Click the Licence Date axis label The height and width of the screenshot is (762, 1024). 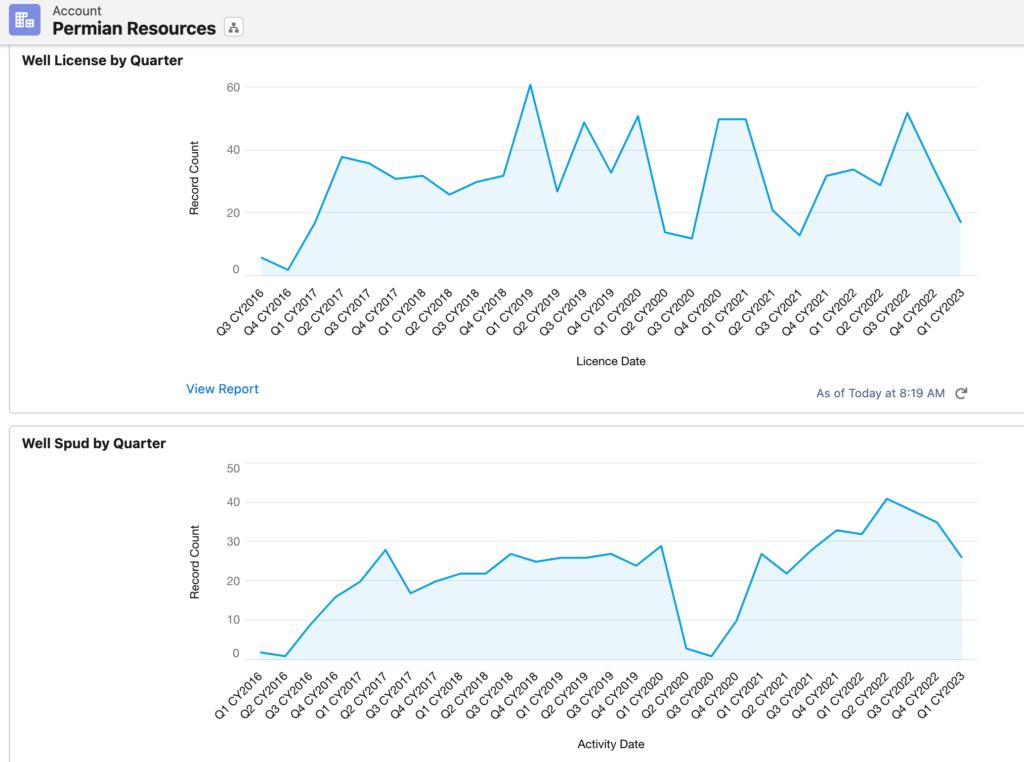(x=611, y=361)
